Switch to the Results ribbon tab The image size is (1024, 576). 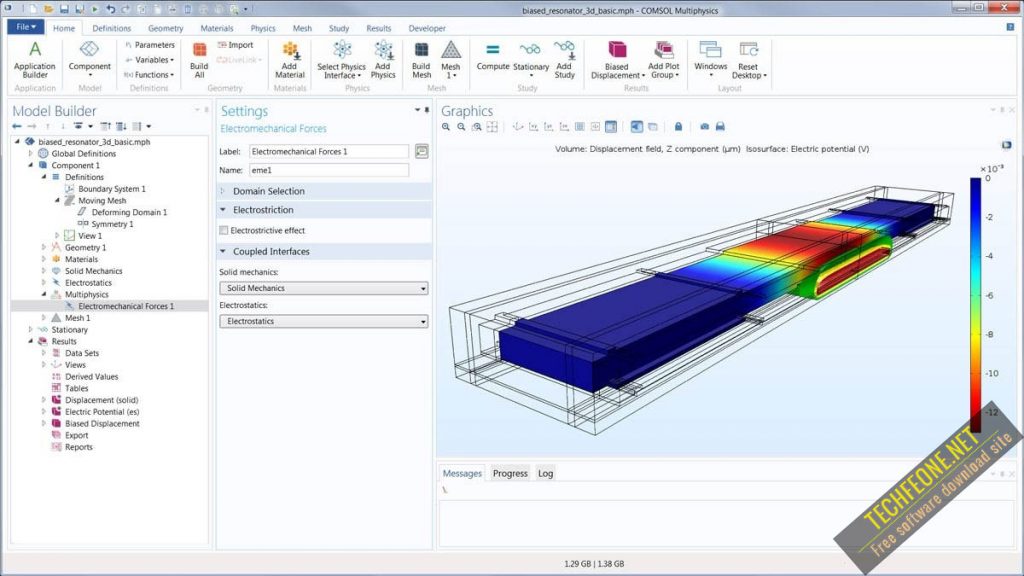(x=379, y=28)
